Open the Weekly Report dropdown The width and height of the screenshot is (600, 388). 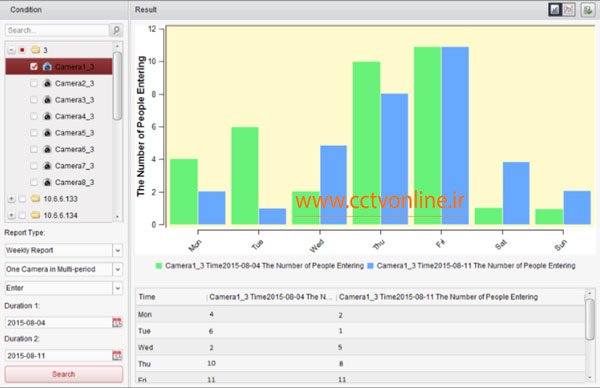pyautogui.click(x=117, y=250)
